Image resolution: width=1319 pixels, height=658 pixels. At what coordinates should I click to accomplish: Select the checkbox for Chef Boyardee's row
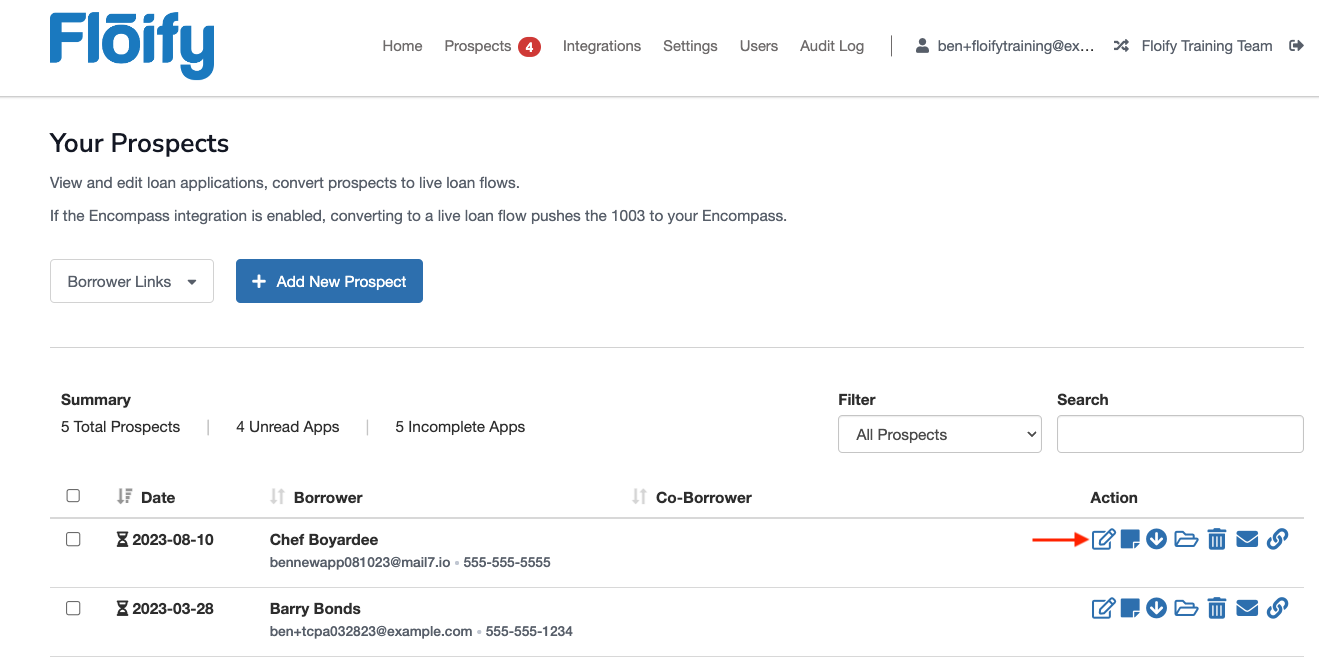73,539
